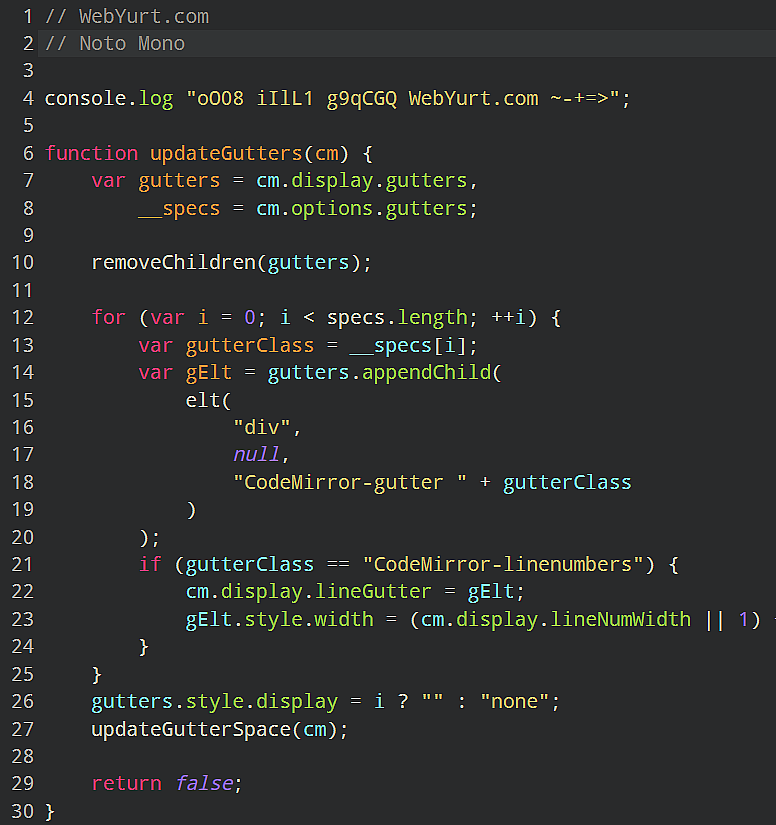Click the "if" keyword on line 21
Screen dimensions: 776x825
tap(150, 564)
